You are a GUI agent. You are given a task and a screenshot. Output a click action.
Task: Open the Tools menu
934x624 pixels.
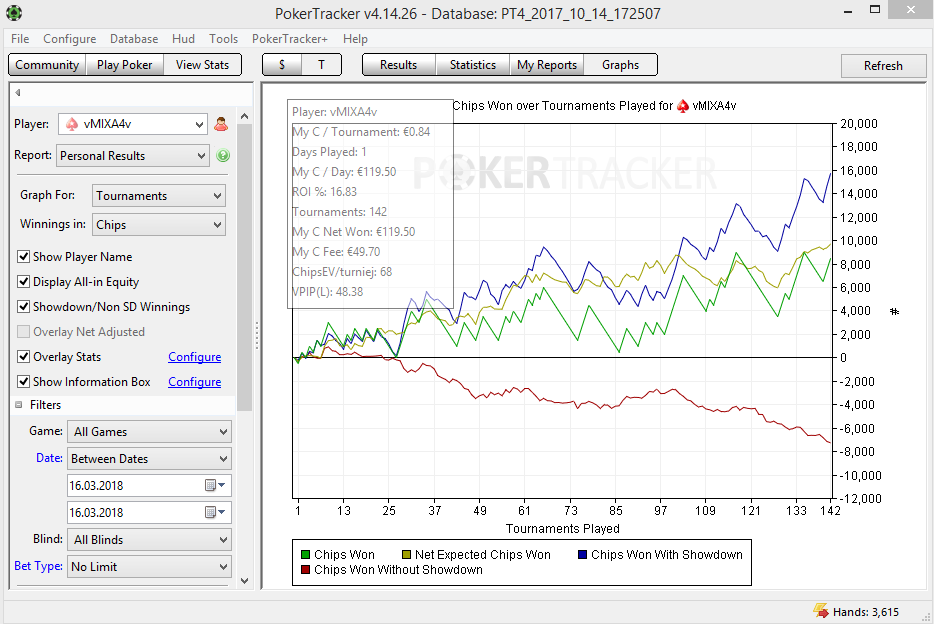coord(223,39)
